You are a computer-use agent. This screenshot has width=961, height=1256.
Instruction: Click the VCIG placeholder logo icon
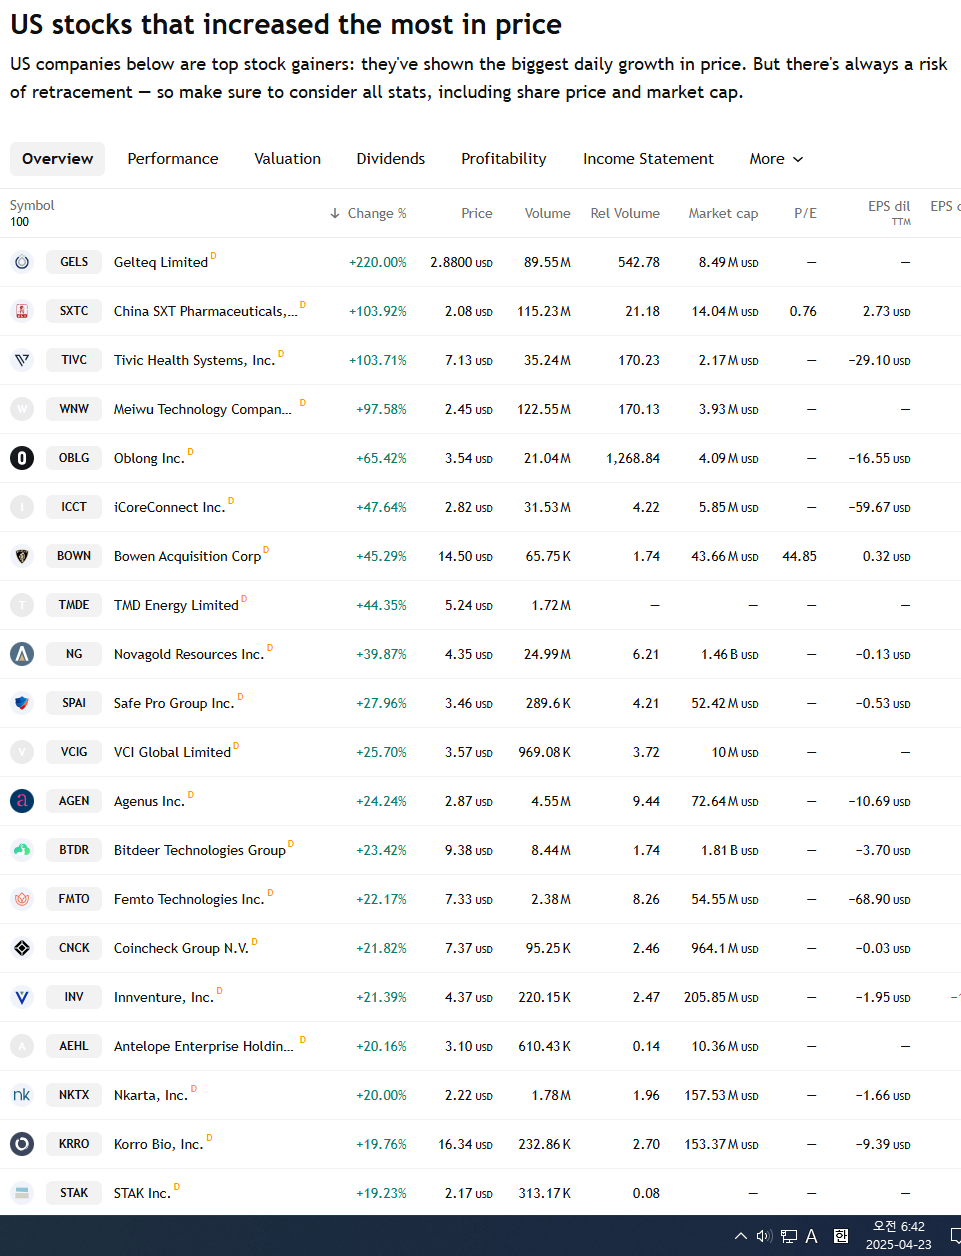[x=22, y=752]
